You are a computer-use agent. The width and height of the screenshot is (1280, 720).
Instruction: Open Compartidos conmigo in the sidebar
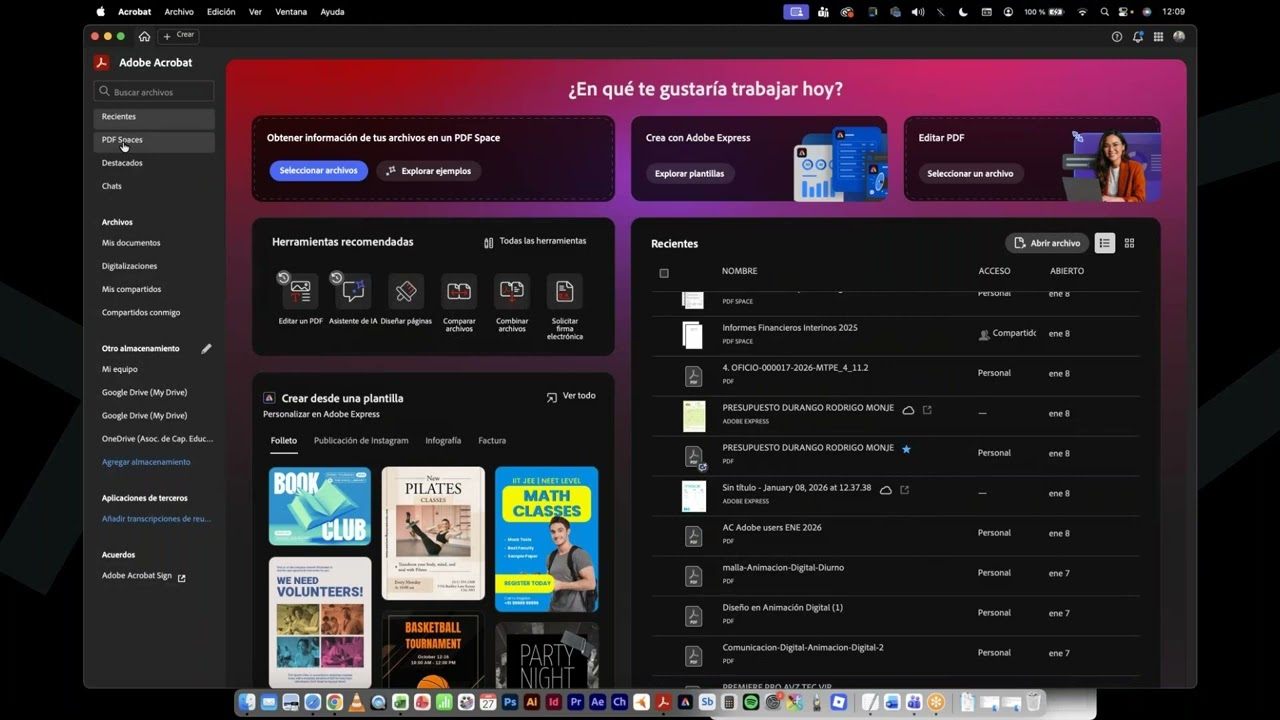click(x=141, y=312)
